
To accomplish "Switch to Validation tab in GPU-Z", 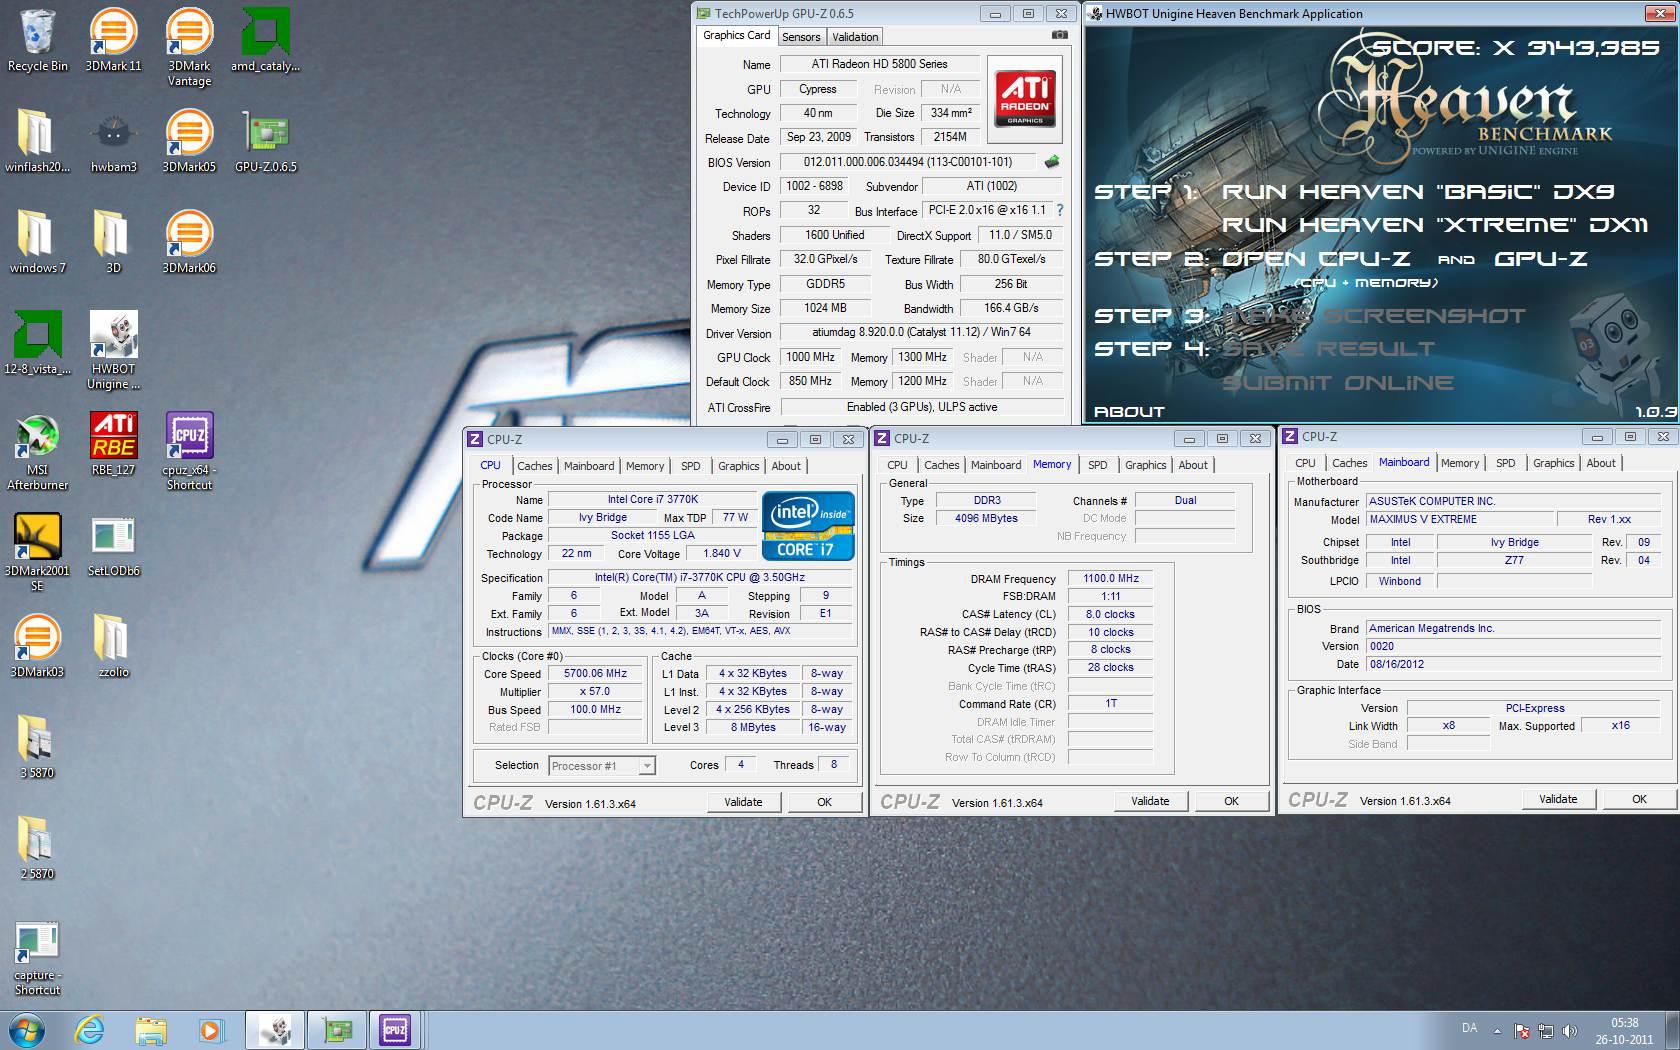I will point(855,37).
